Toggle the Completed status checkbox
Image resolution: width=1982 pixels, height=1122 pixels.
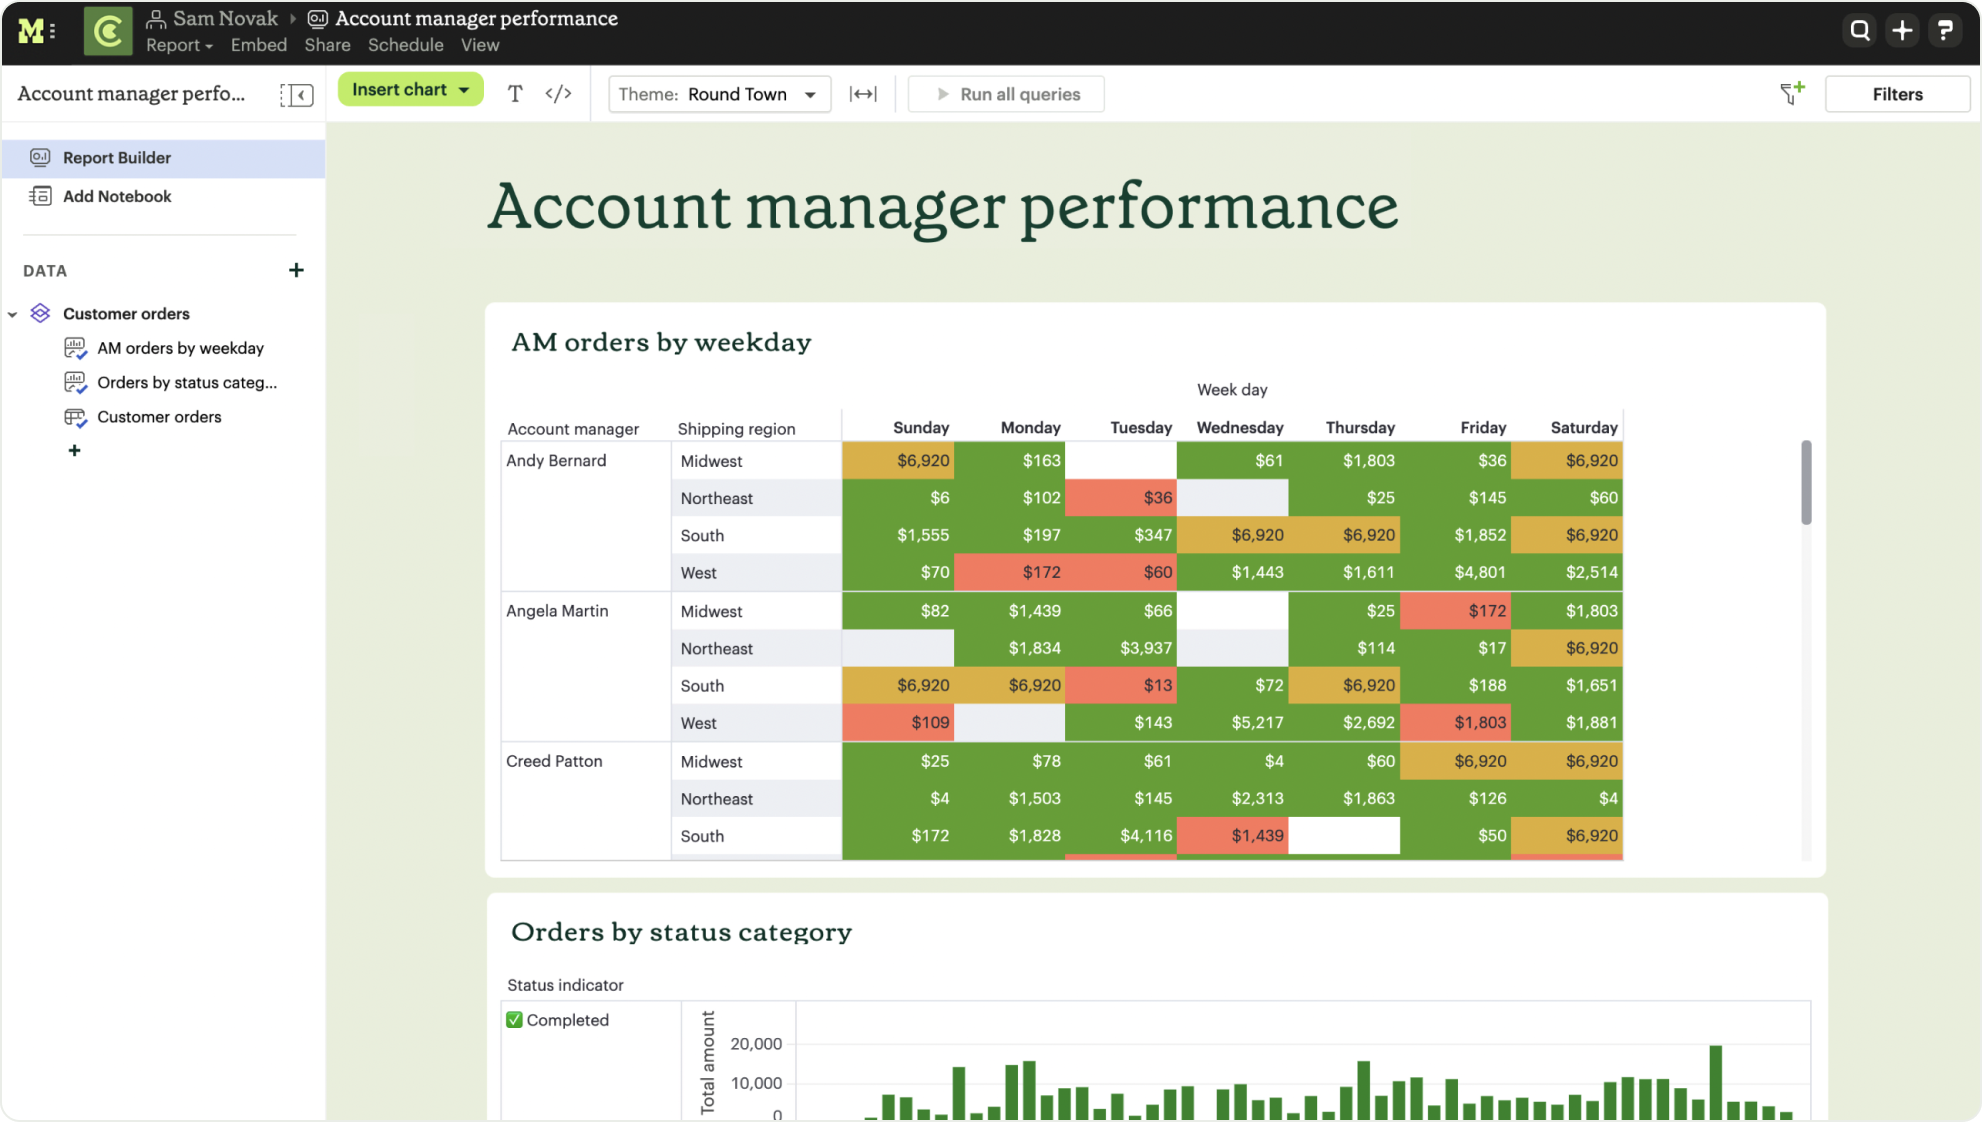(x=514, y=1020)
